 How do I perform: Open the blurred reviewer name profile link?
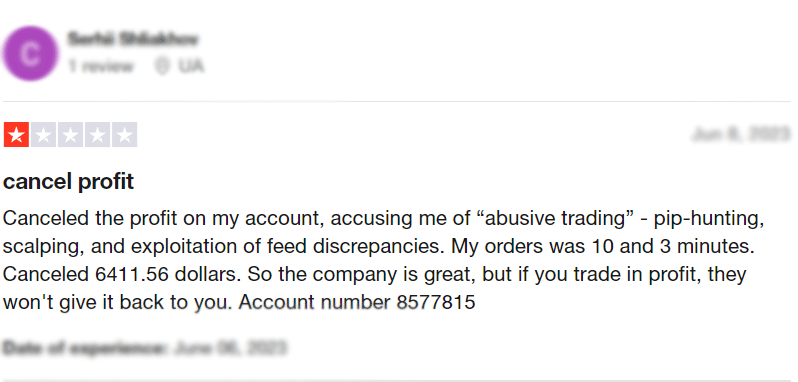(x=133, y=39)
